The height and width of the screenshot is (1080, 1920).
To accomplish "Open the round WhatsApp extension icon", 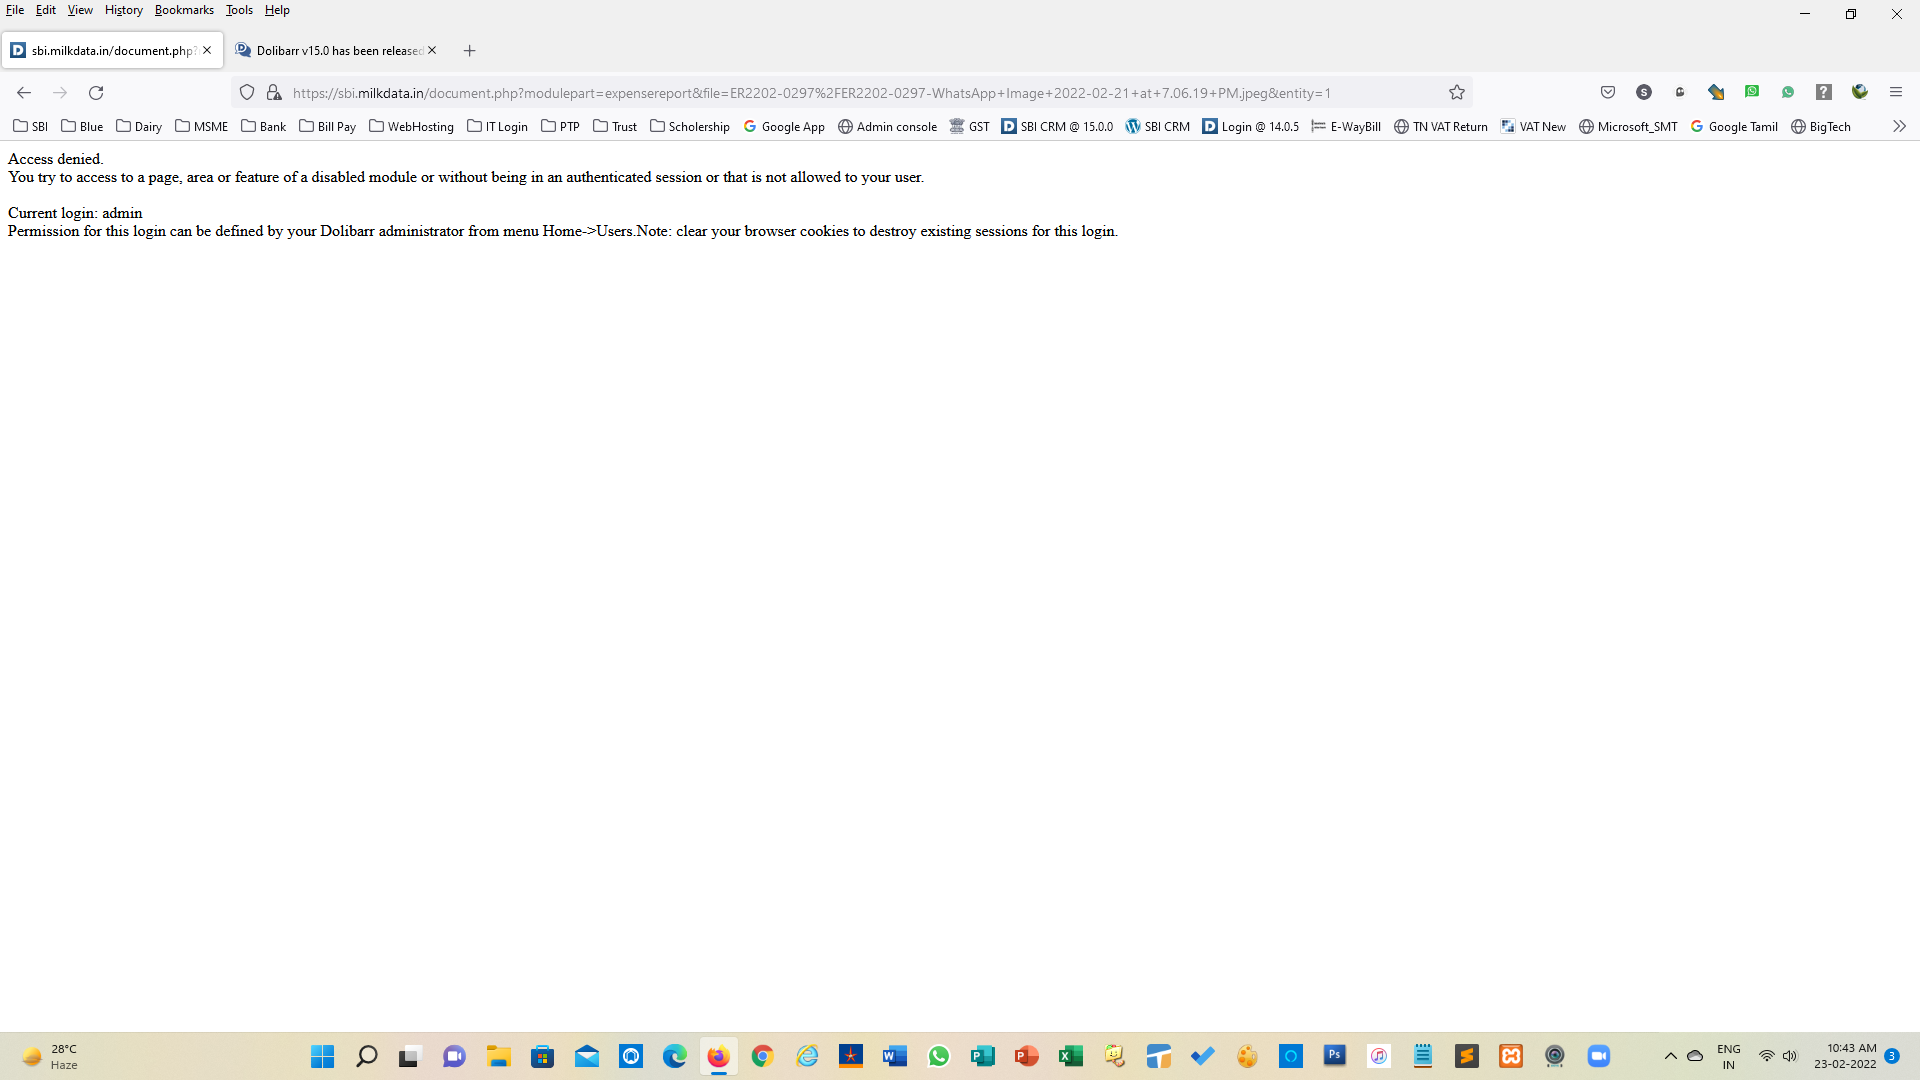I will [1788, 92].
